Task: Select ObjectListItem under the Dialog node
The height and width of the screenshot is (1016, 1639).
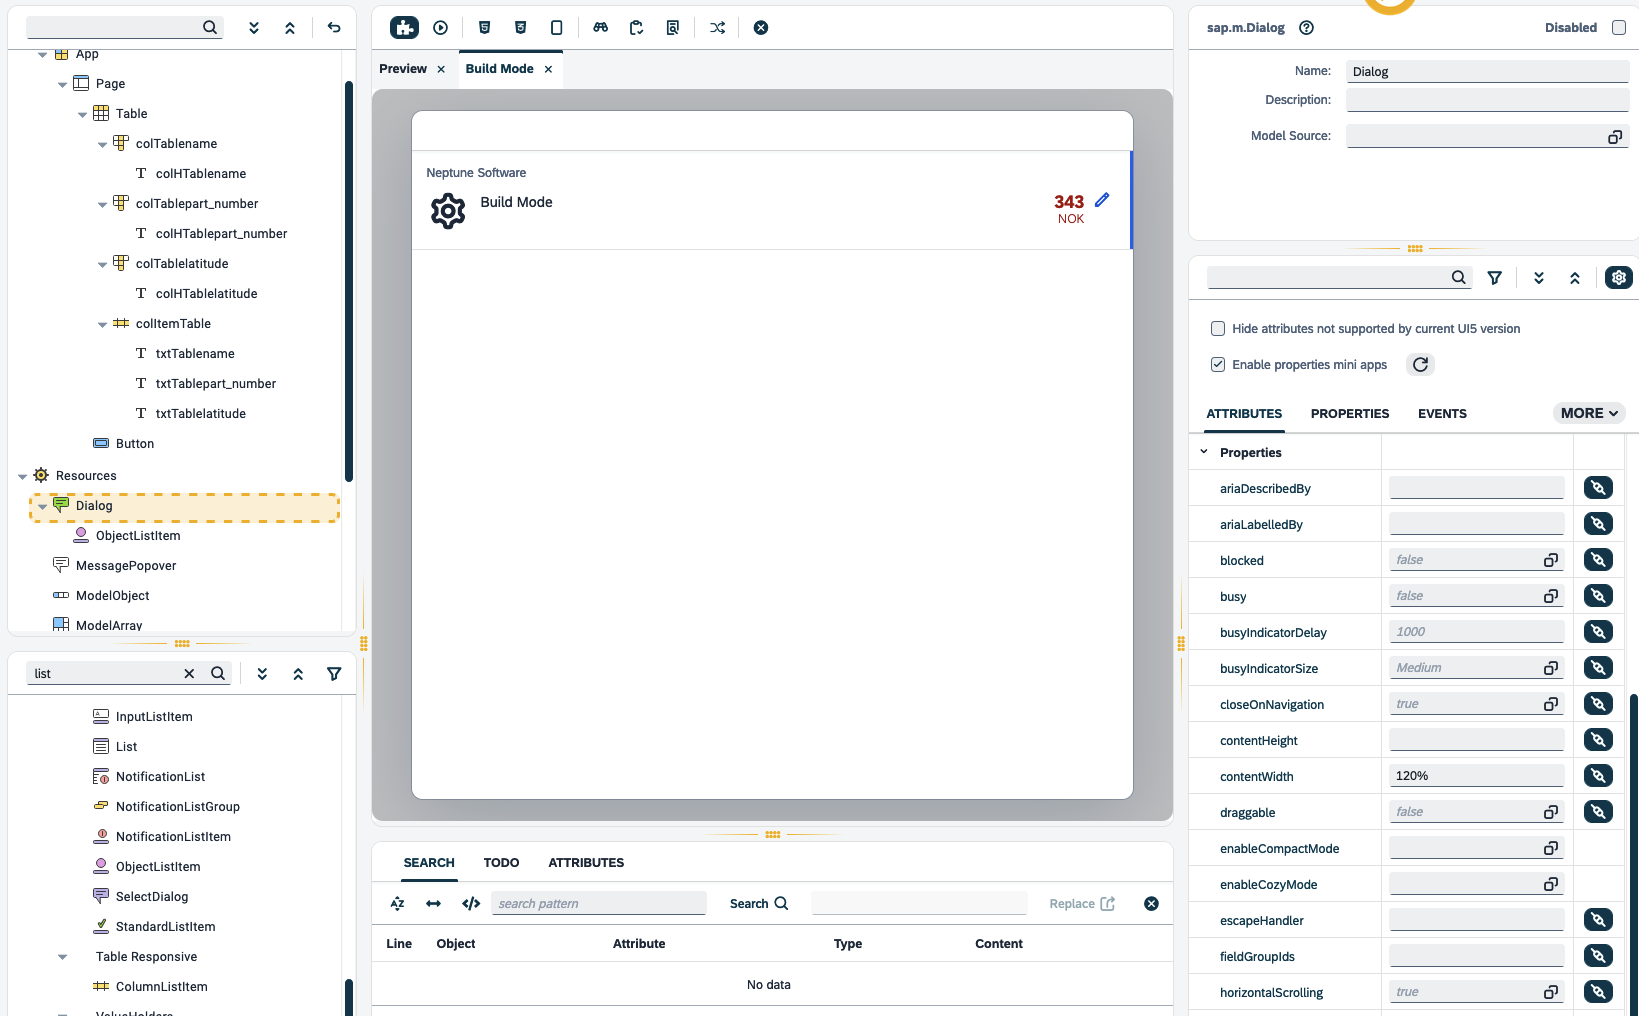Action: [138, 536]
